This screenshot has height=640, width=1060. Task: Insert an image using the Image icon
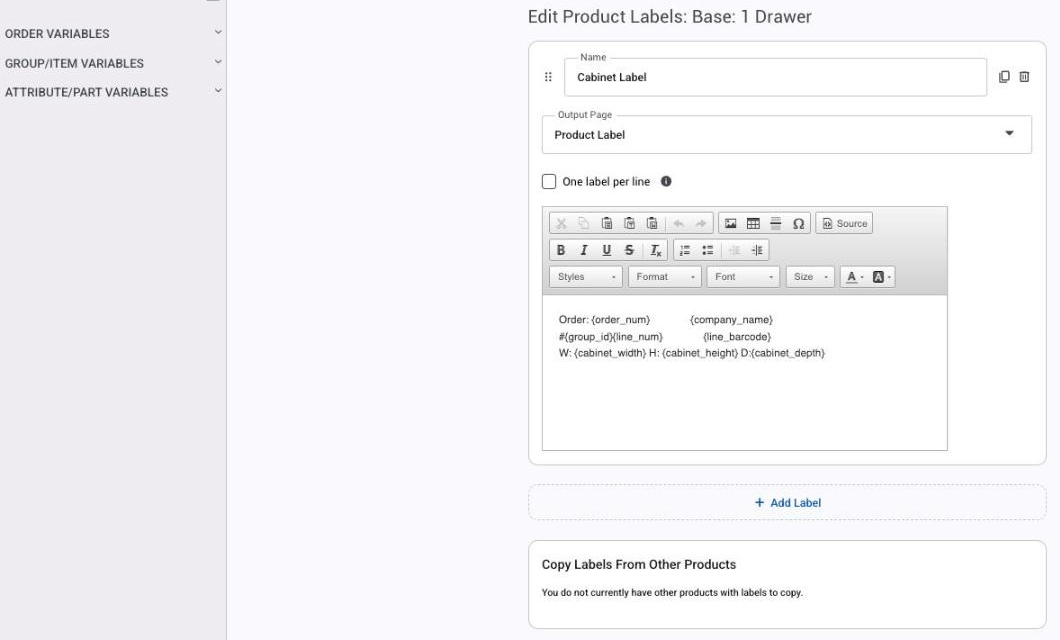point(730,223)
